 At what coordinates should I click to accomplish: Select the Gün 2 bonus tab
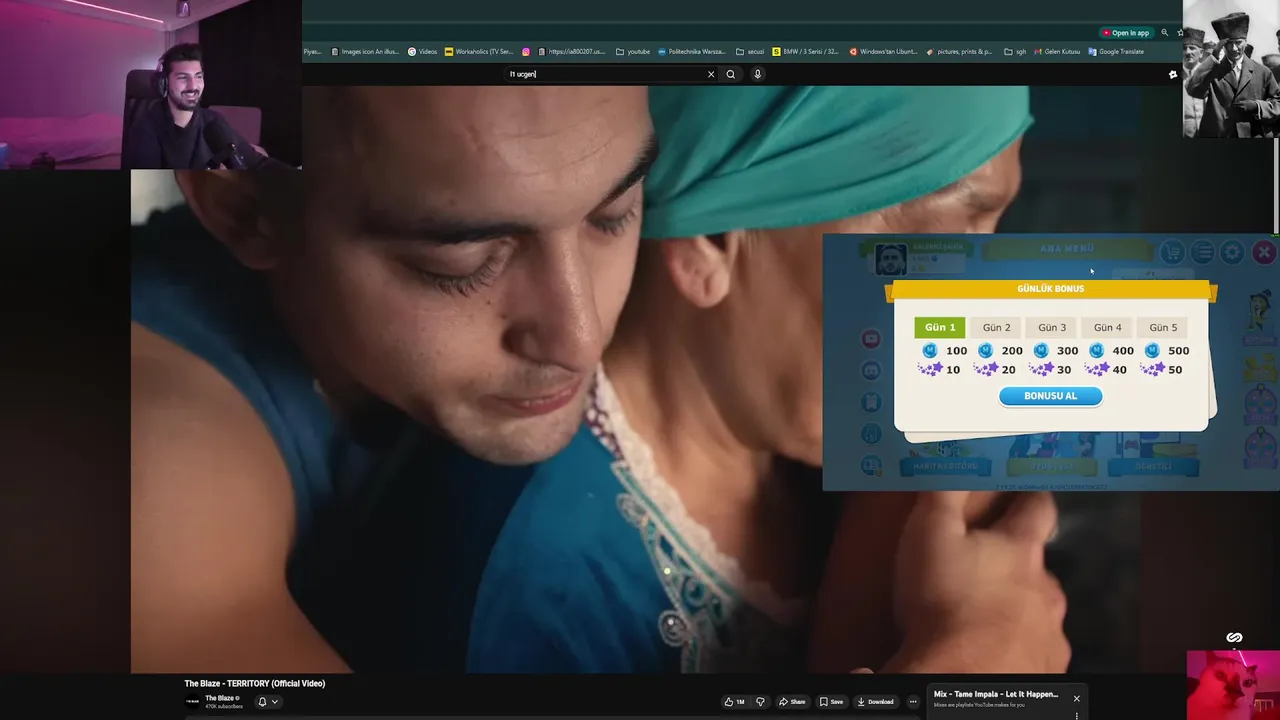[x=996, y=327]
